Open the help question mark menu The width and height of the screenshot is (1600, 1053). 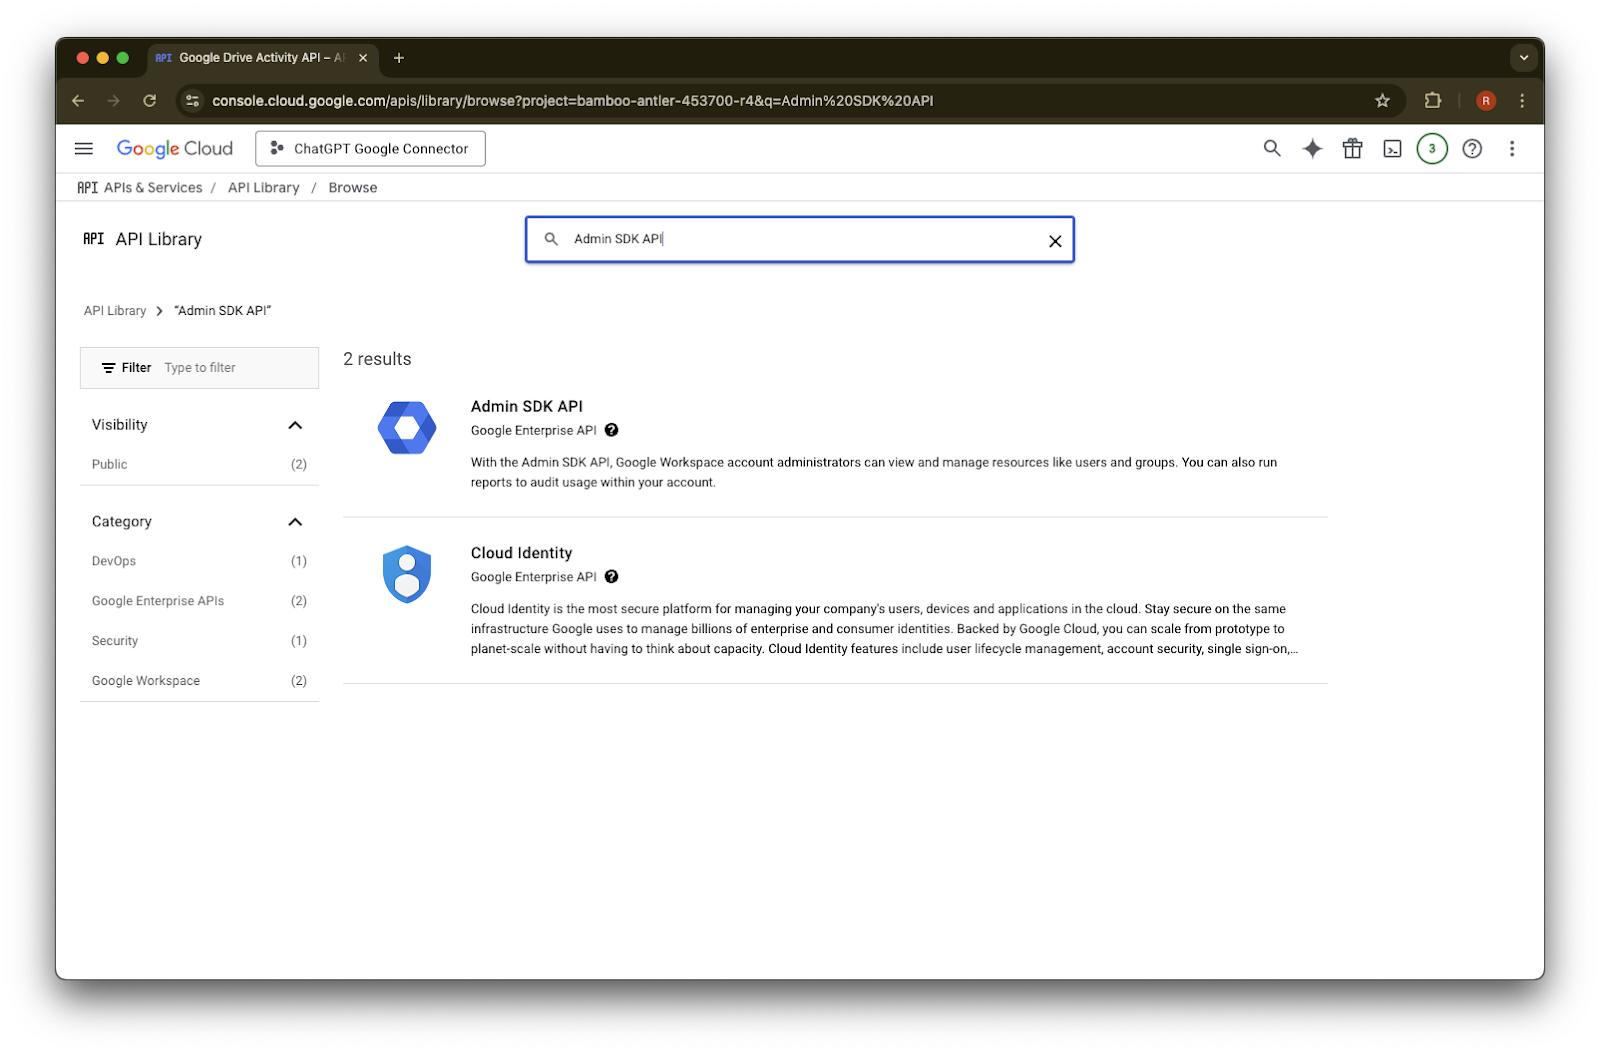click(1472, 149)
